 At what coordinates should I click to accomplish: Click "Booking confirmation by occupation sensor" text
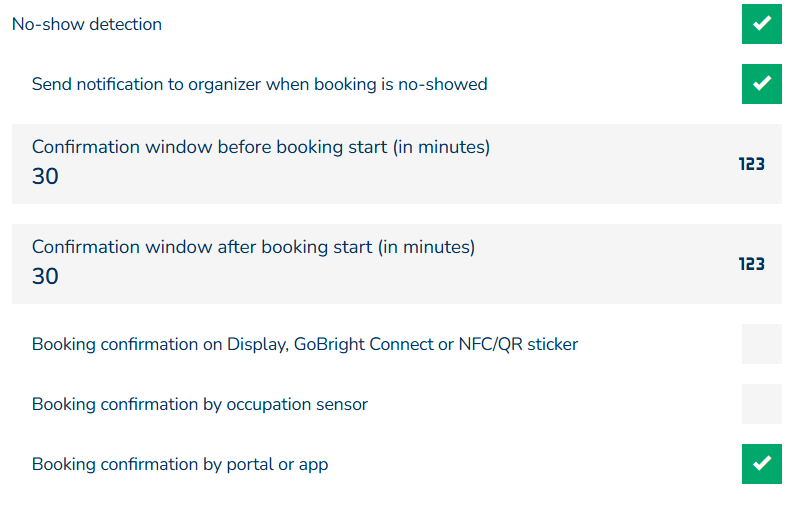pos(200,404)
